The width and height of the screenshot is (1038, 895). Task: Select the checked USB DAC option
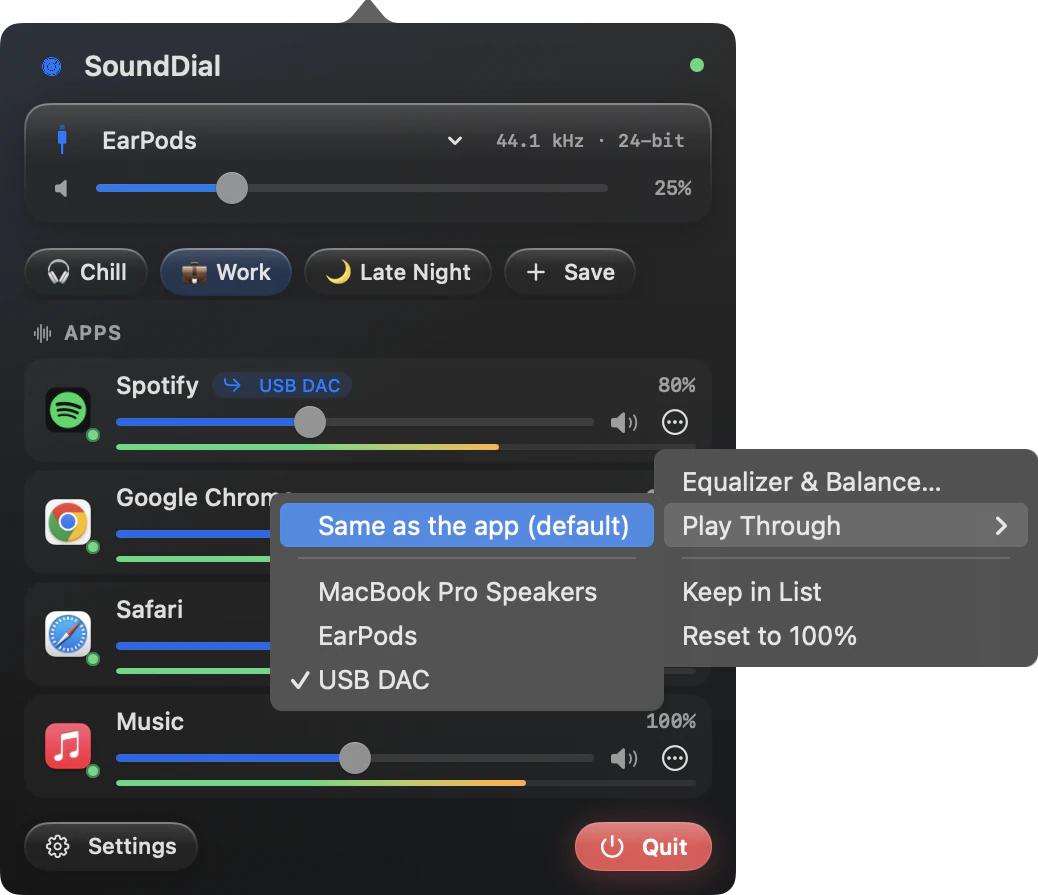coord(467,680)
